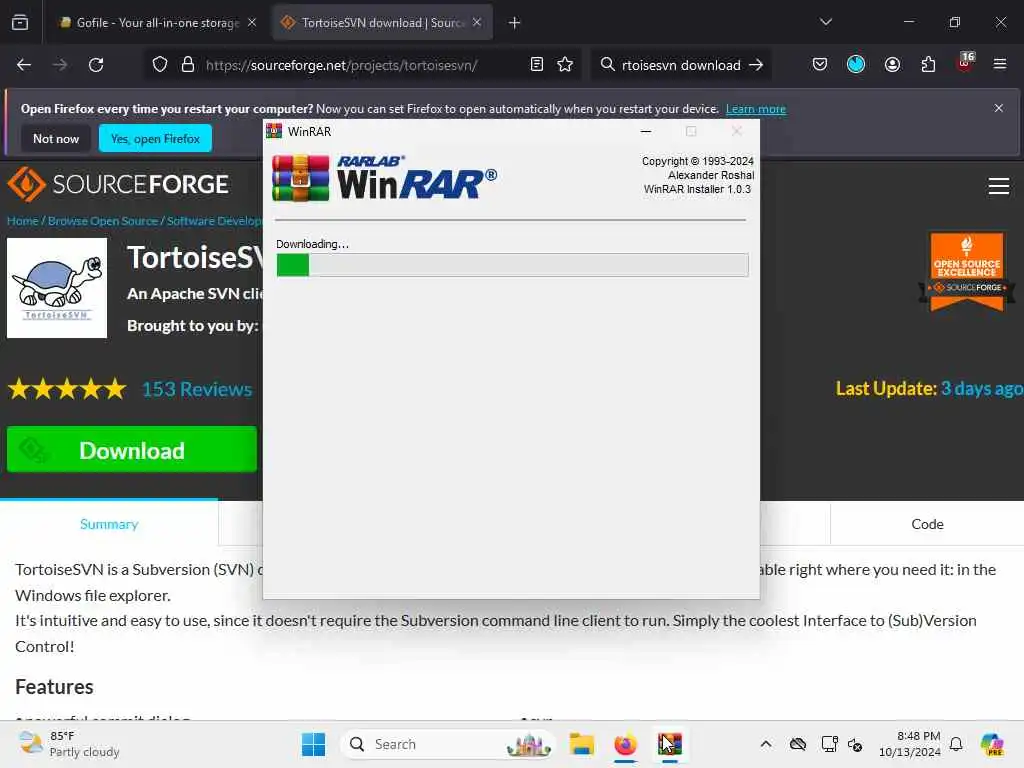
Task: Open the tracking protection shield icon
Action: pos(160,65)
